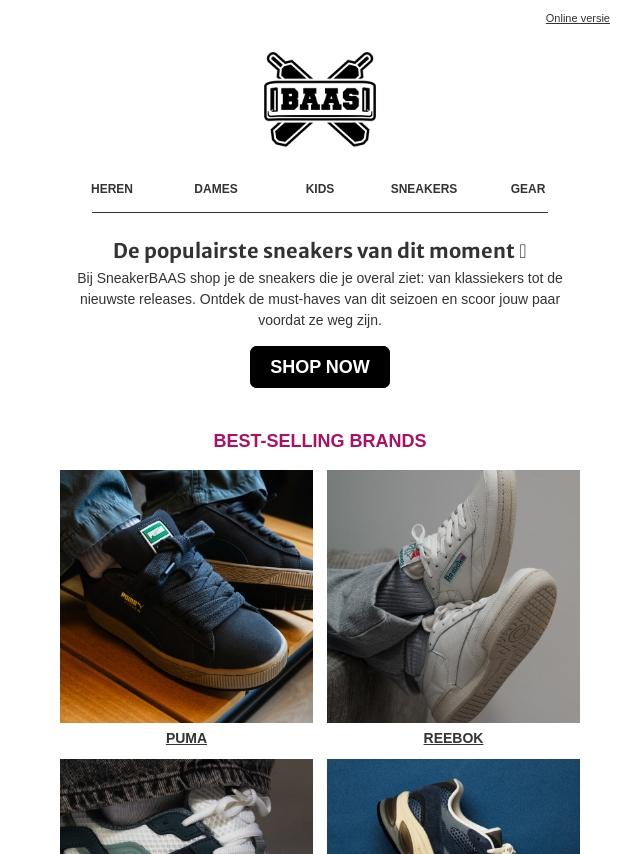Select the HEREN menu item

(x=112, y=188)
